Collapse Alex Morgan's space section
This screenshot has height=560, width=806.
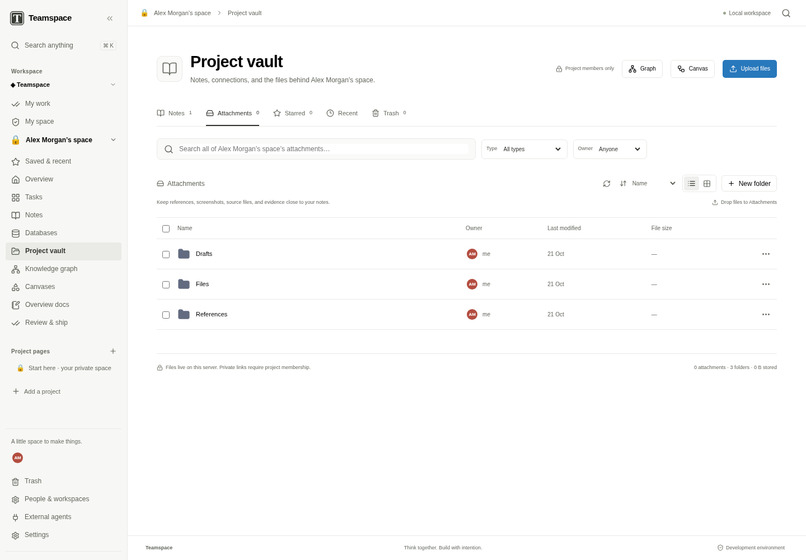pos(113,140)
